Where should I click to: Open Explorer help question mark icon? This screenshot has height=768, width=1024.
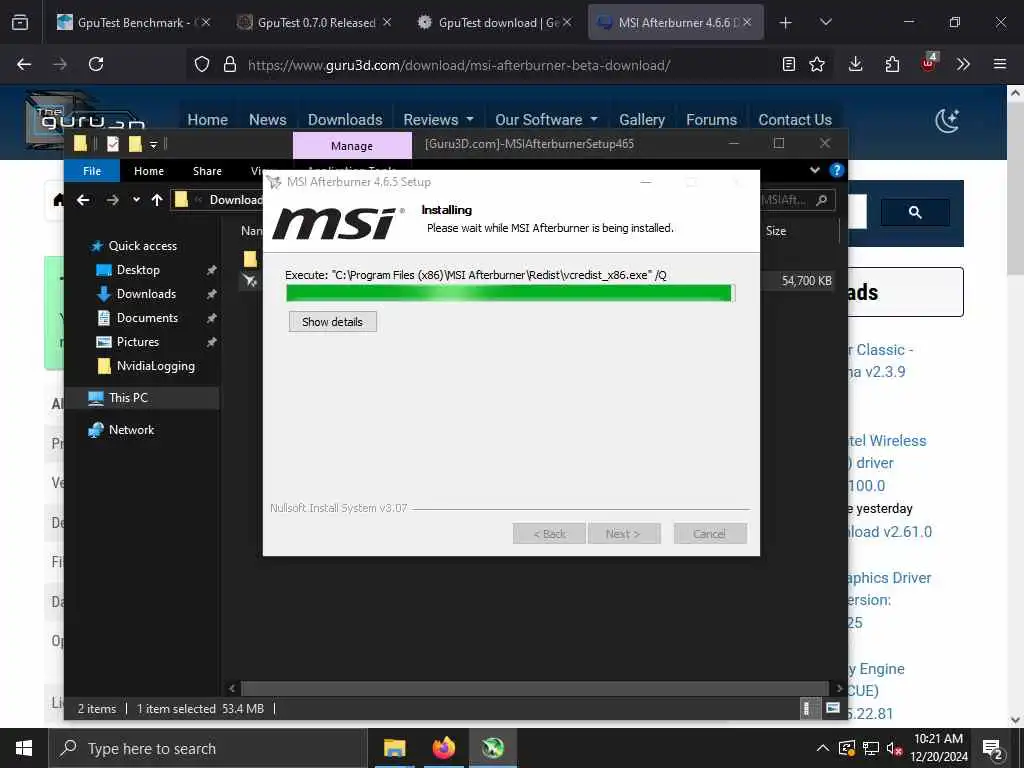coord(836,170)
